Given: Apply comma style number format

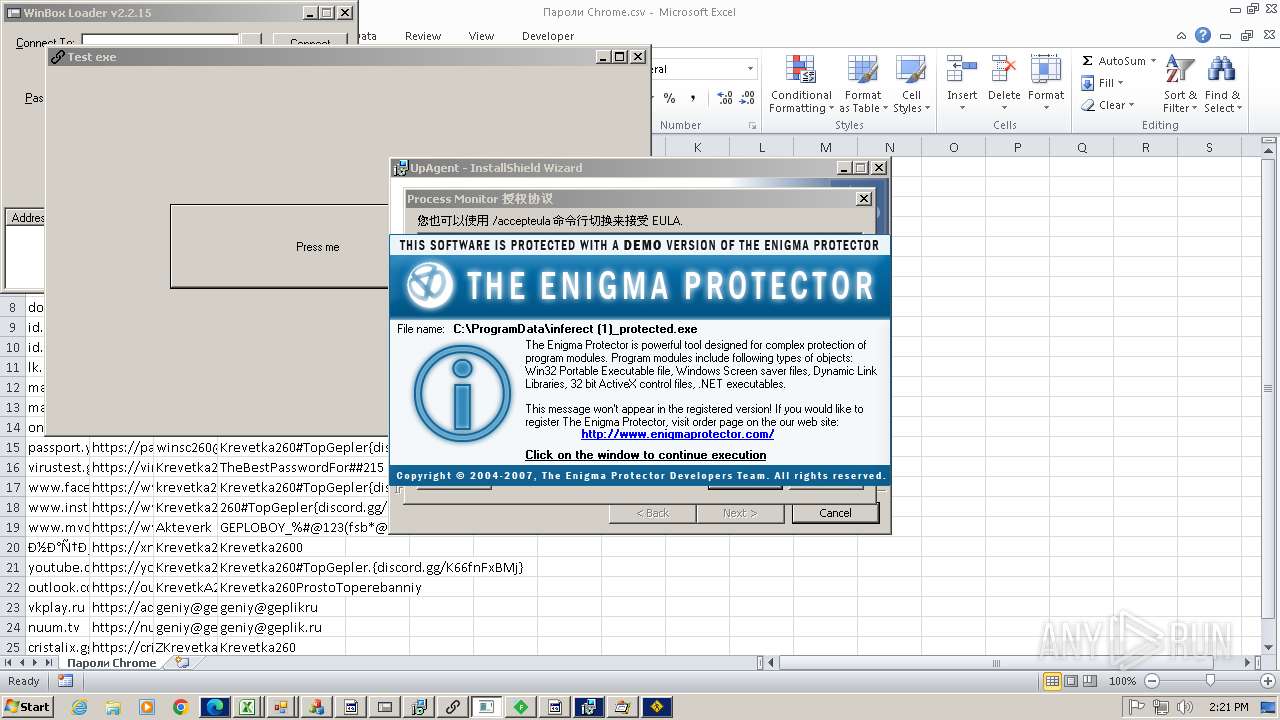Looking at the screenshot, I should coord(695,98).
